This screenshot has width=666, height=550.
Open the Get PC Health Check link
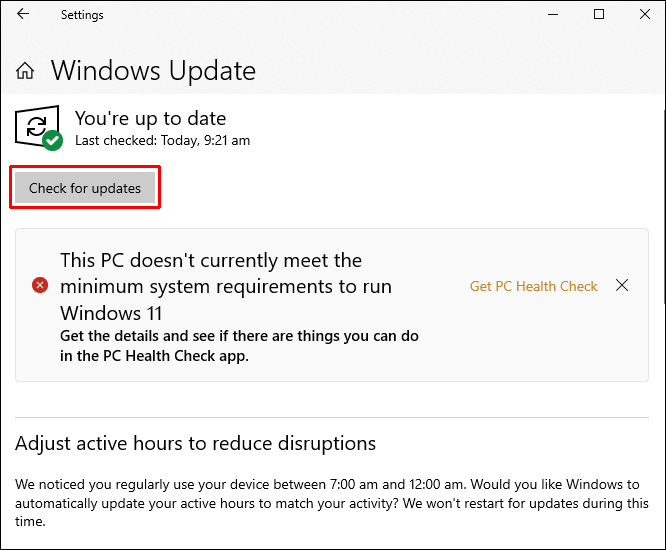pos(533,286)
